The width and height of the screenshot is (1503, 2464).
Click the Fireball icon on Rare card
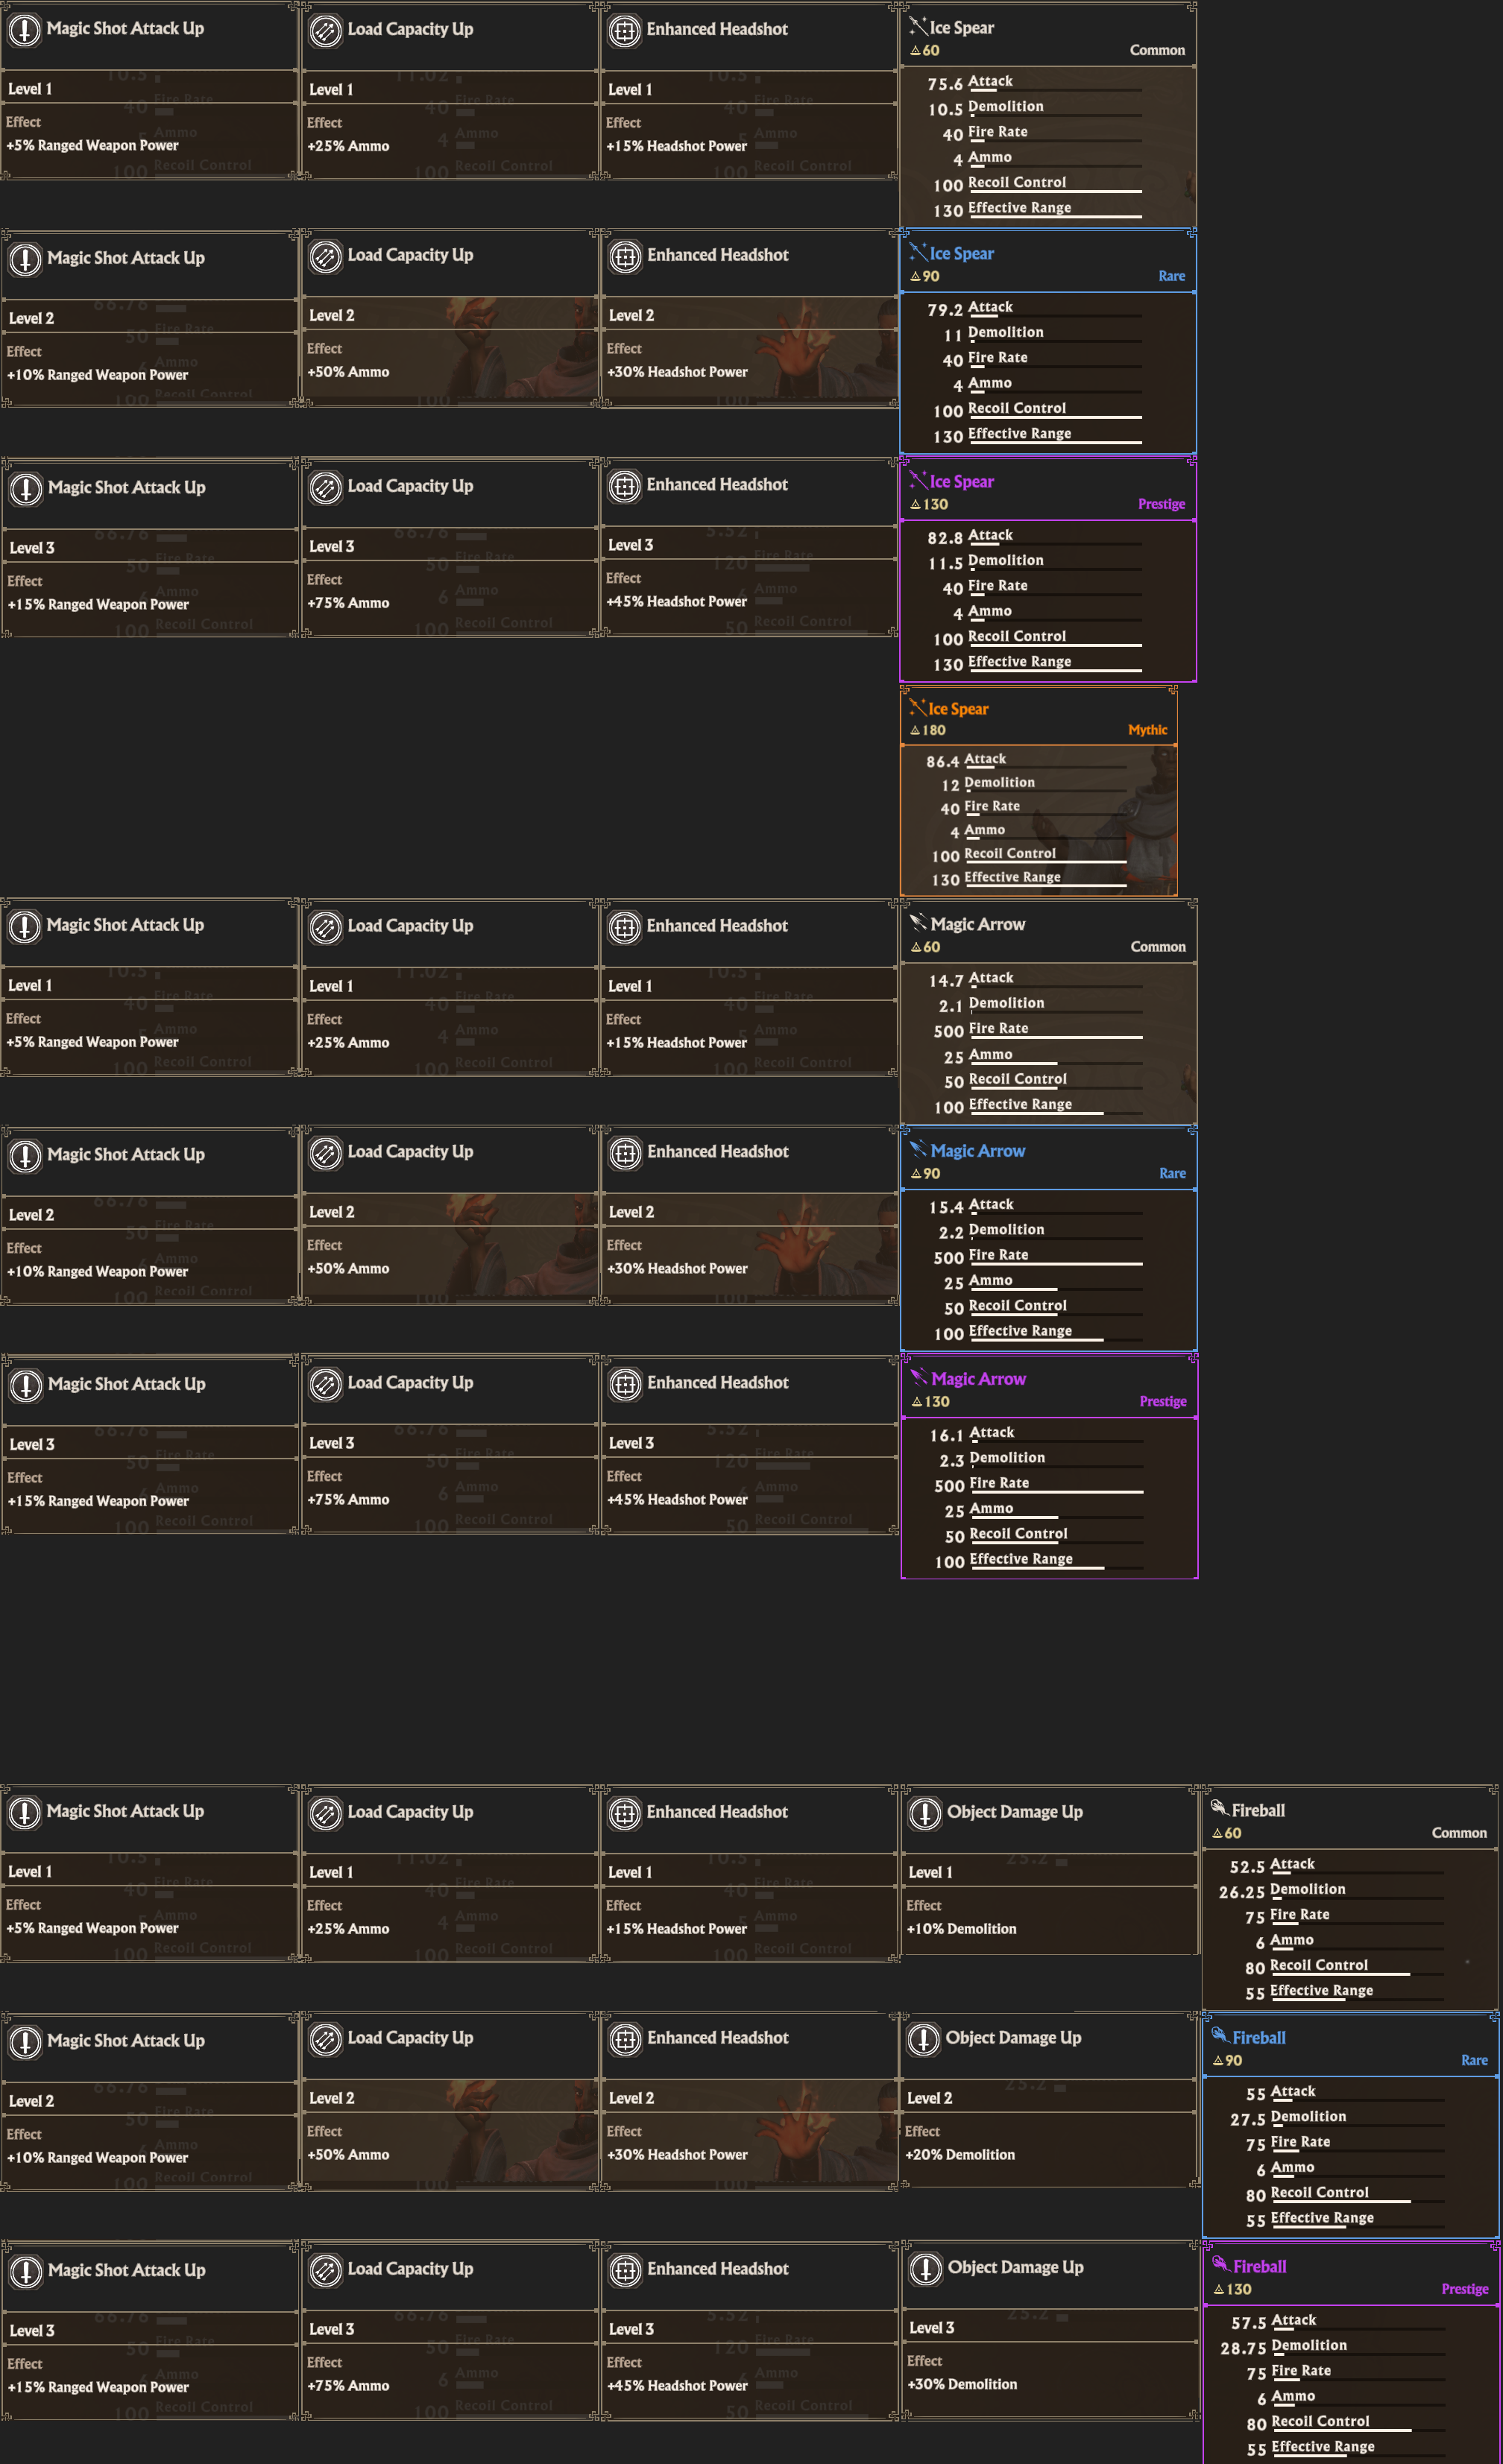[1220, 2036]
